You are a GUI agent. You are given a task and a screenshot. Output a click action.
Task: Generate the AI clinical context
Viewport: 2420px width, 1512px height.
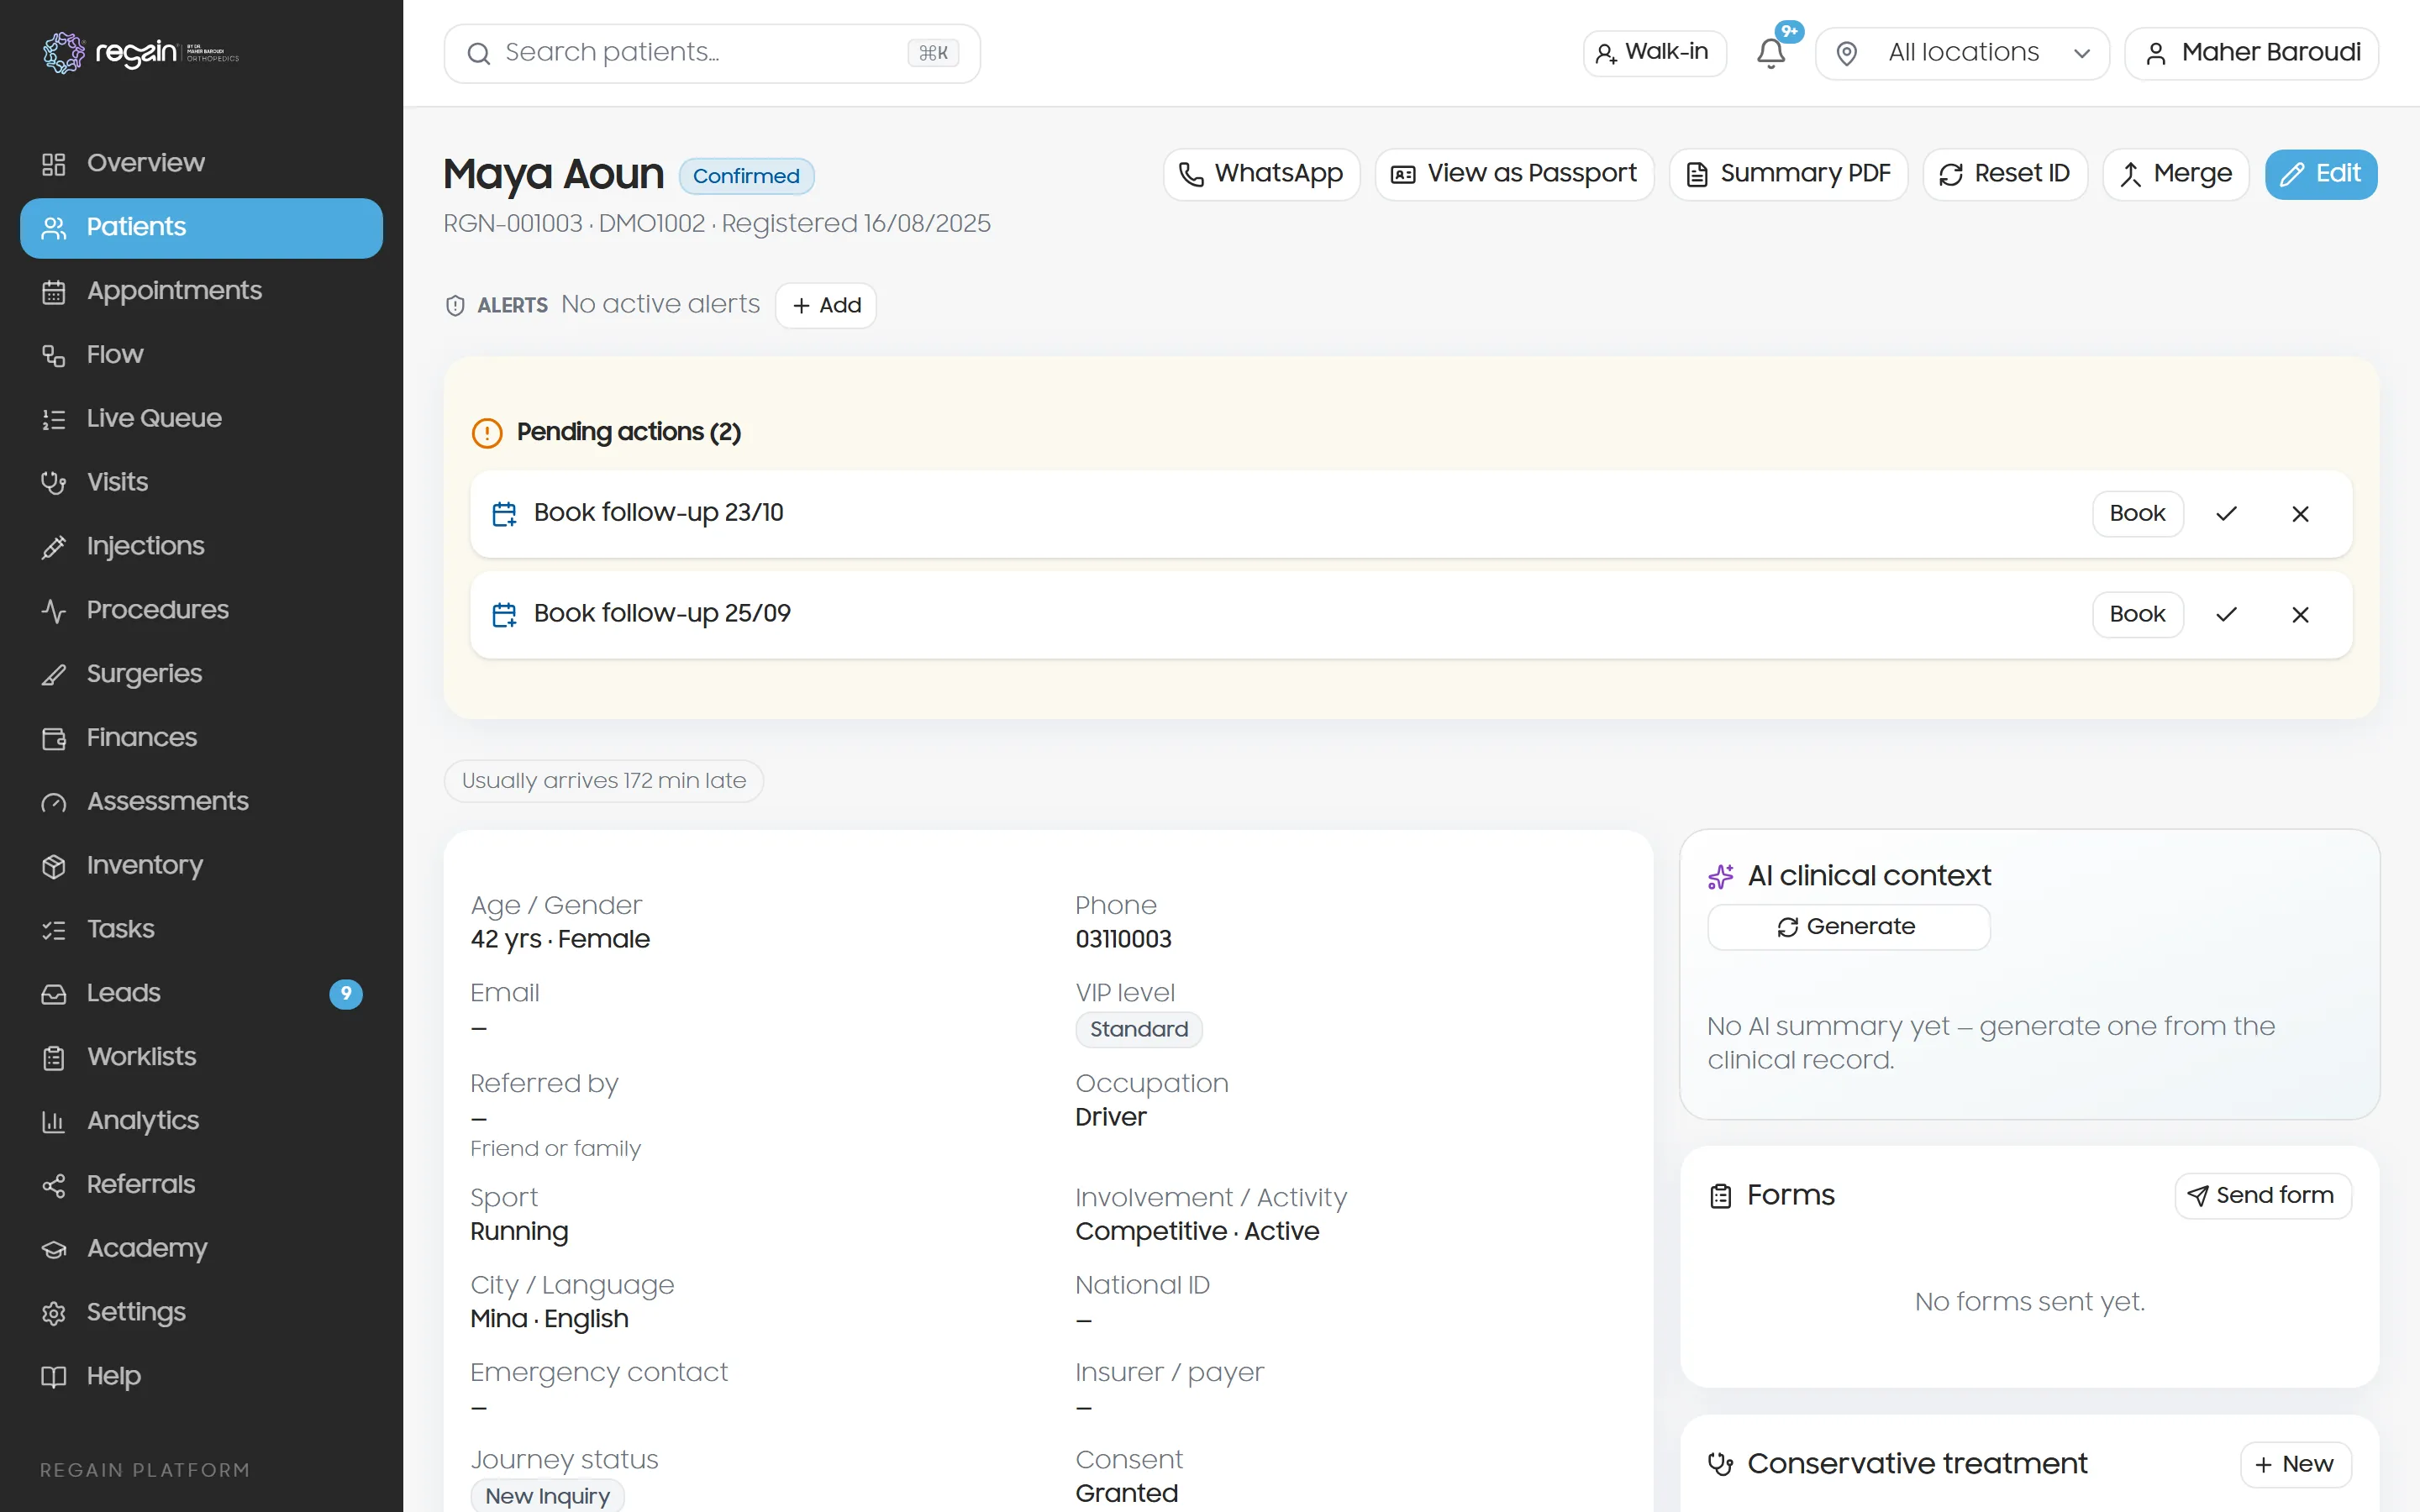1848,927
